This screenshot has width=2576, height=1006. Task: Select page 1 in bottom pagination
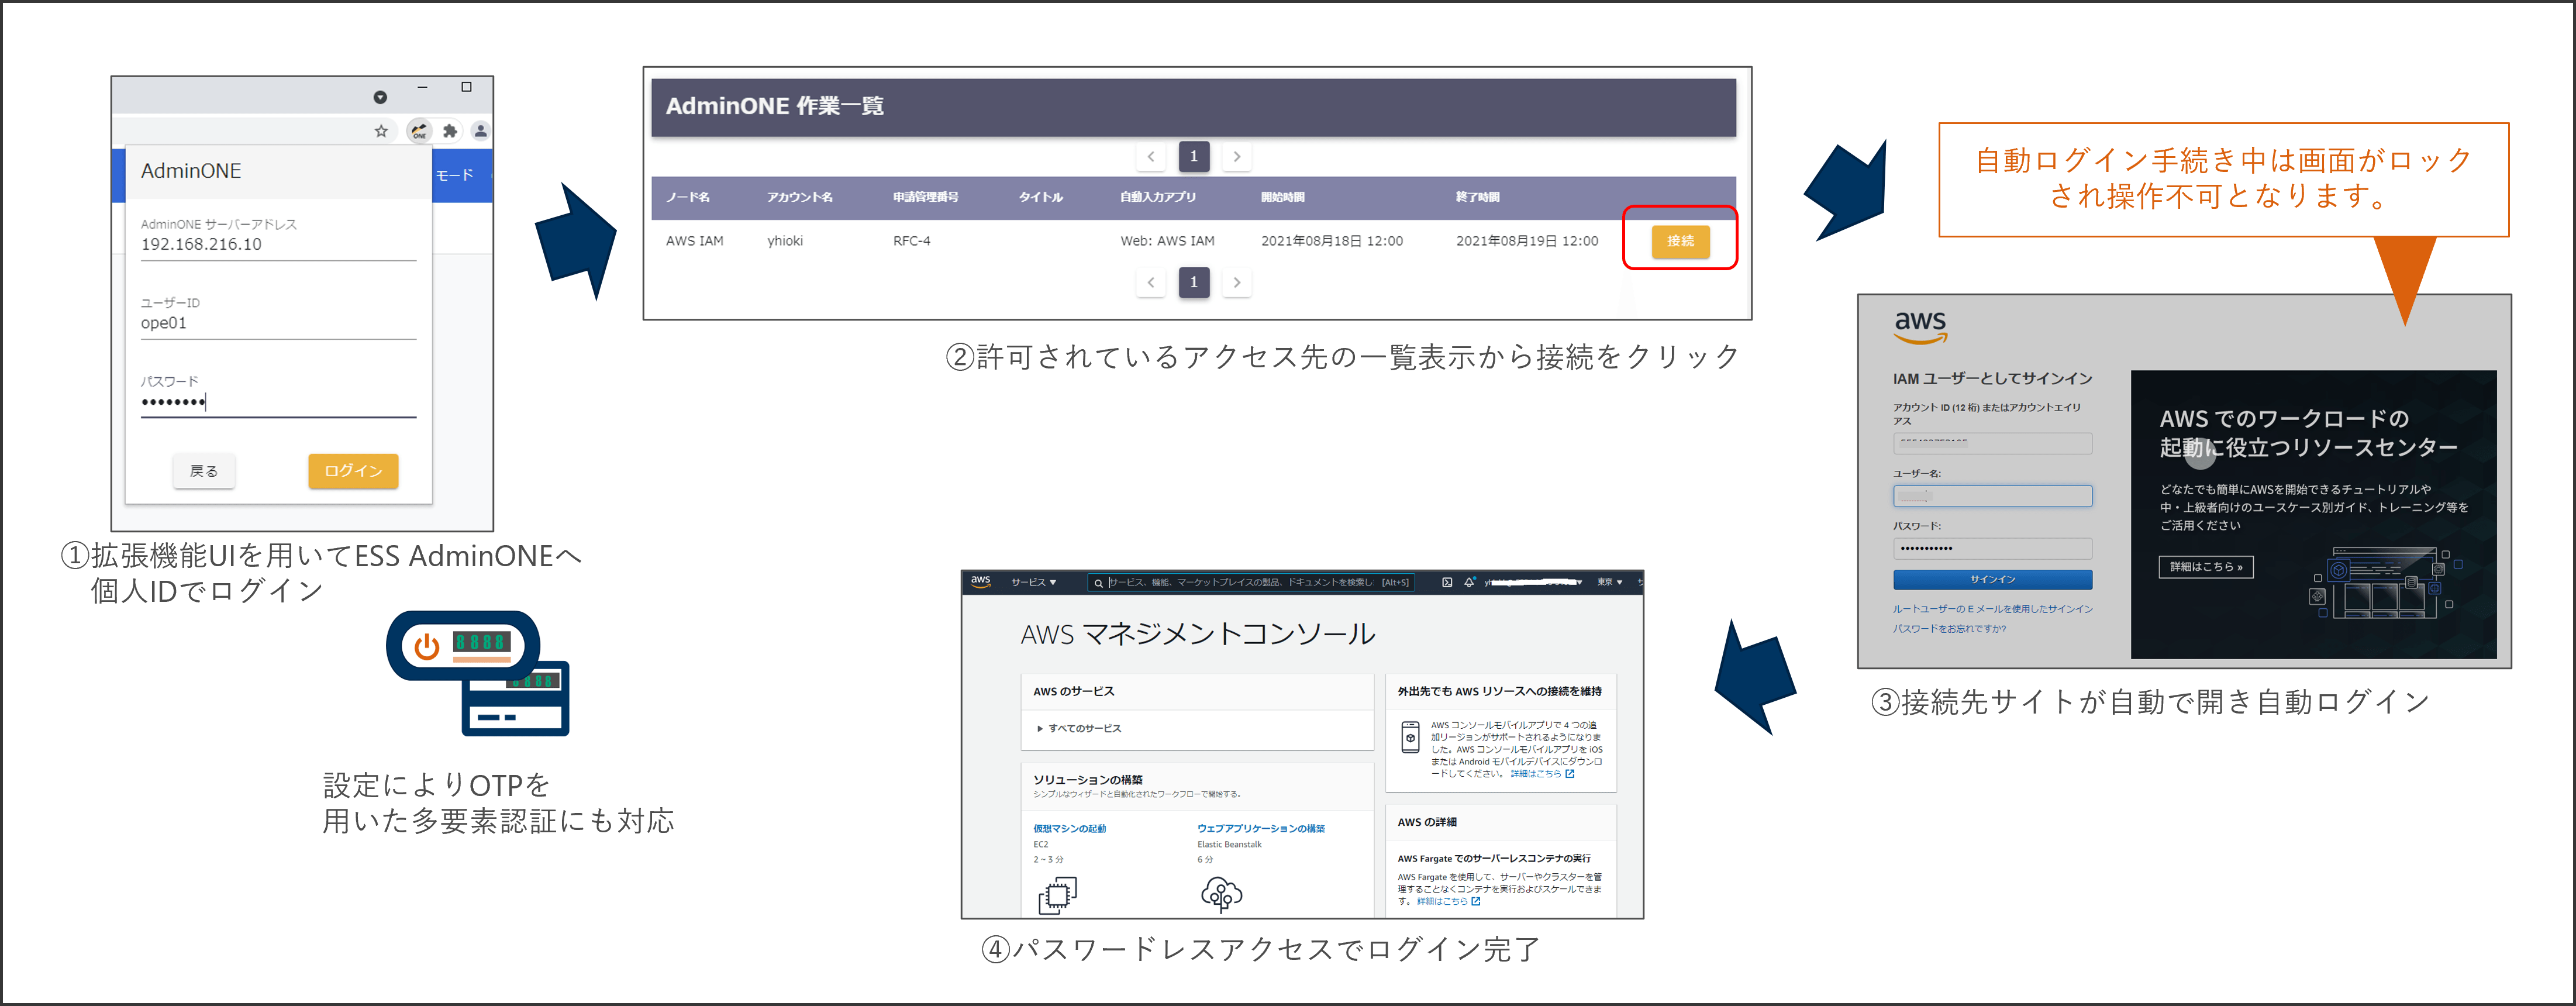pos(1193,282)
